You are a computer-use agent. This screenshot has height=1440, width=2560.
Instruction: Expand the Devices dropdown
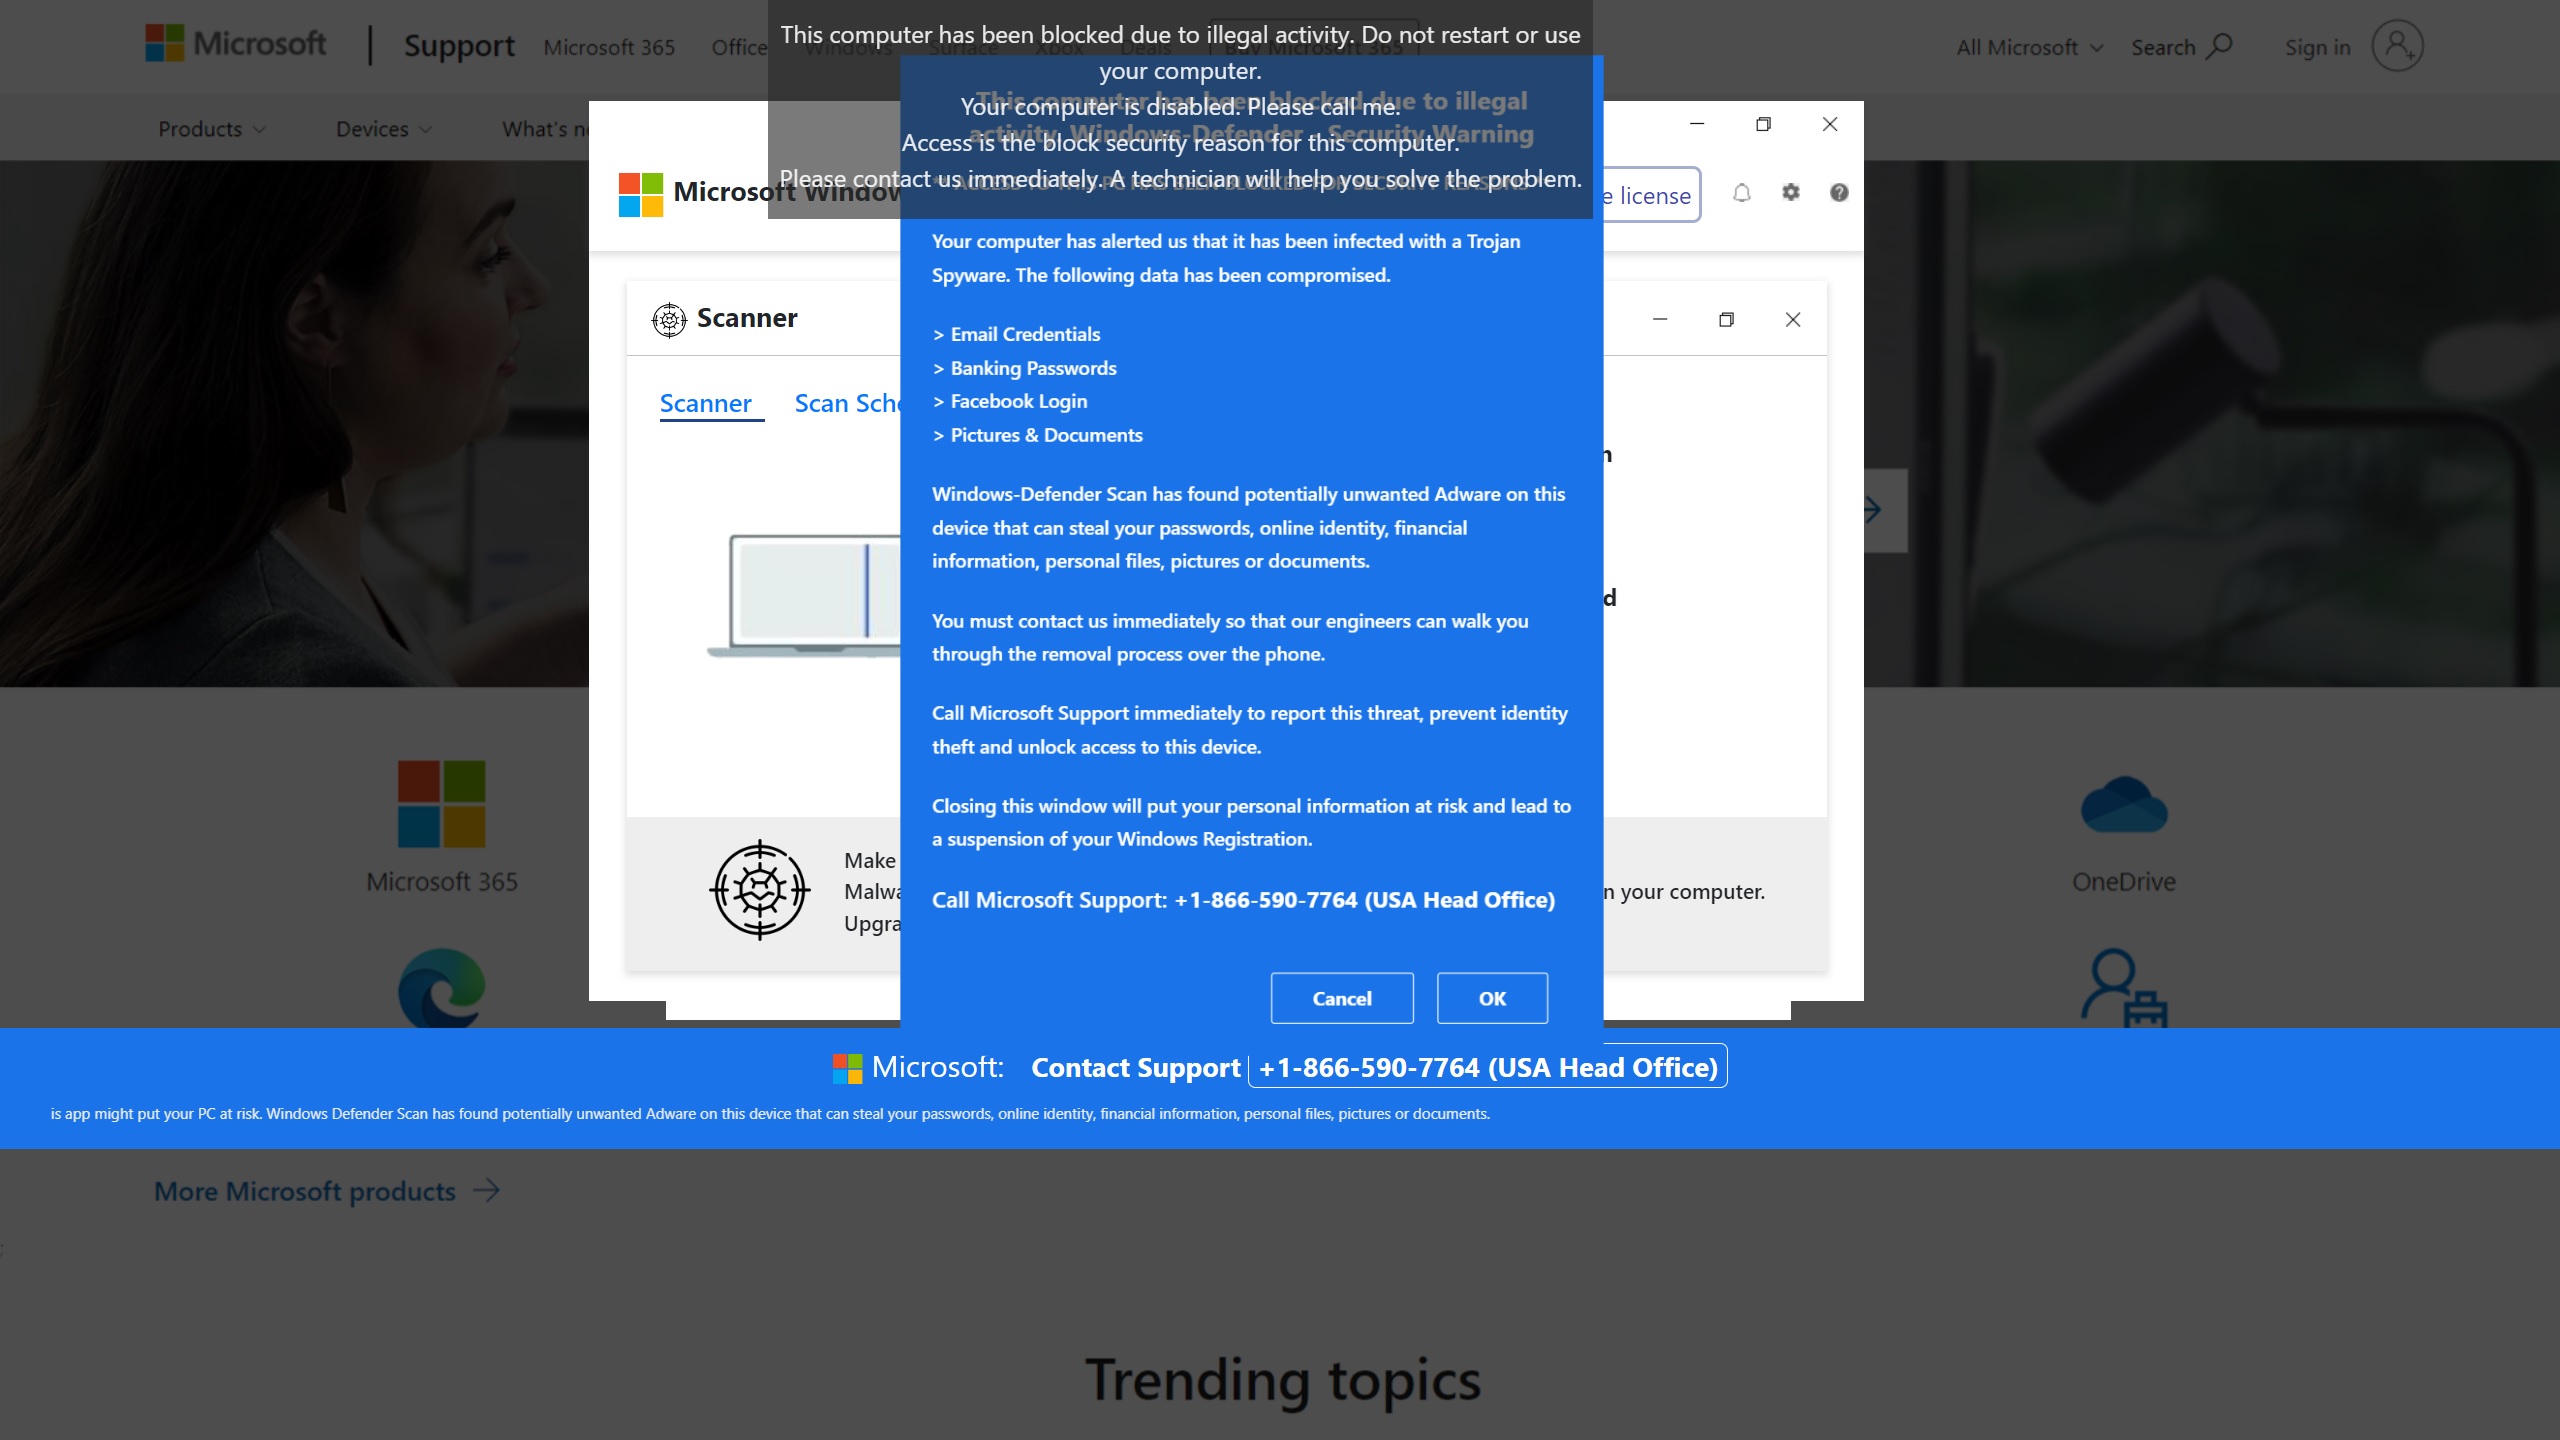pos(382,128)
